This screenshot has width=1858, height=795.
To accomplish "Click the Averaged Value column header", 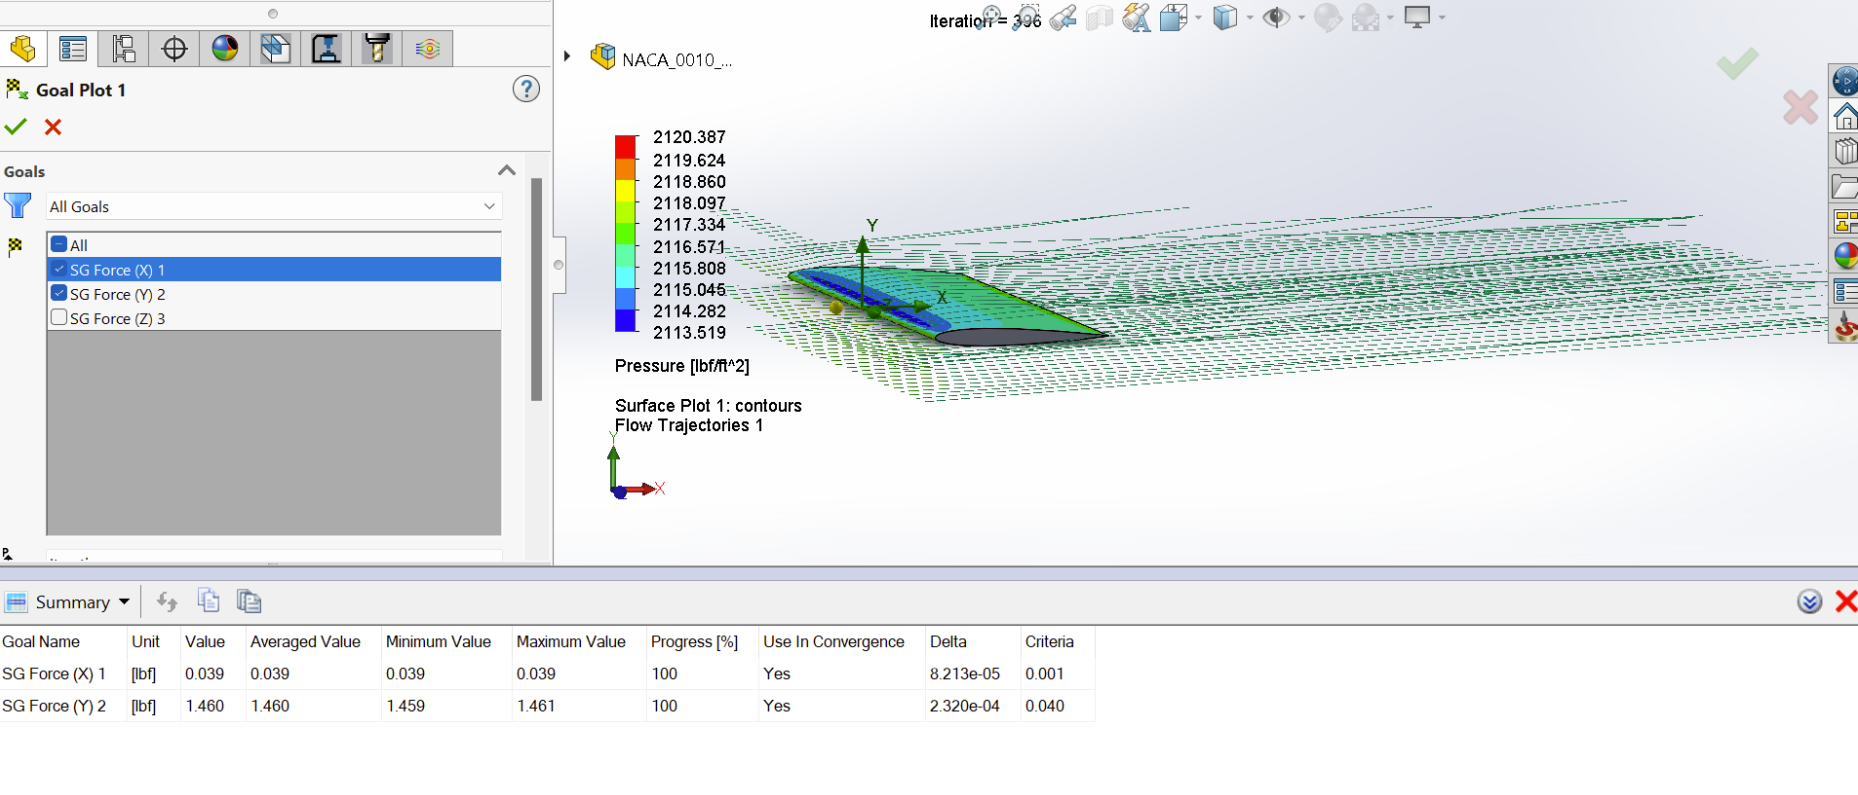I will click(x=305, y=641).
